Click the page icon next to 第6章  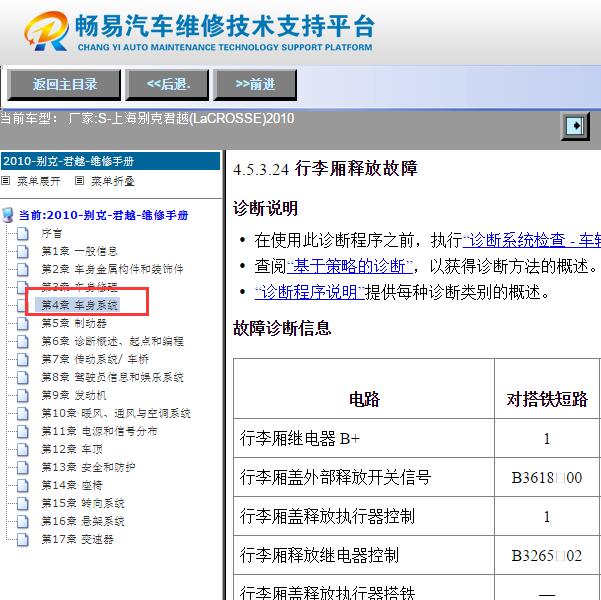(23, 341)
